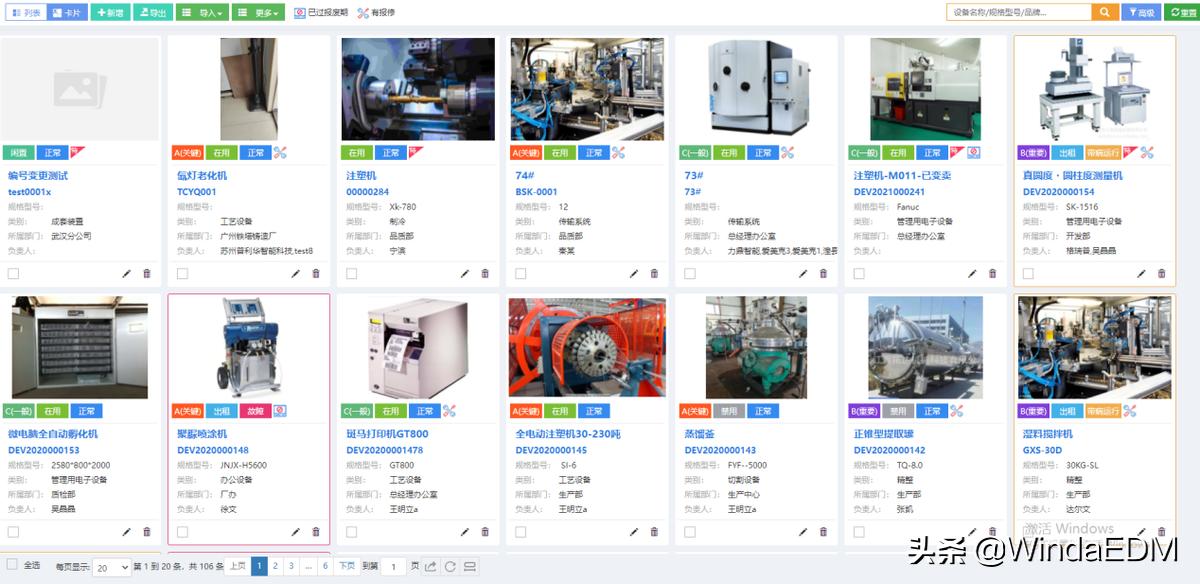Go to page 3
This screenshot has width=1200, height=584.
point(291,566)
